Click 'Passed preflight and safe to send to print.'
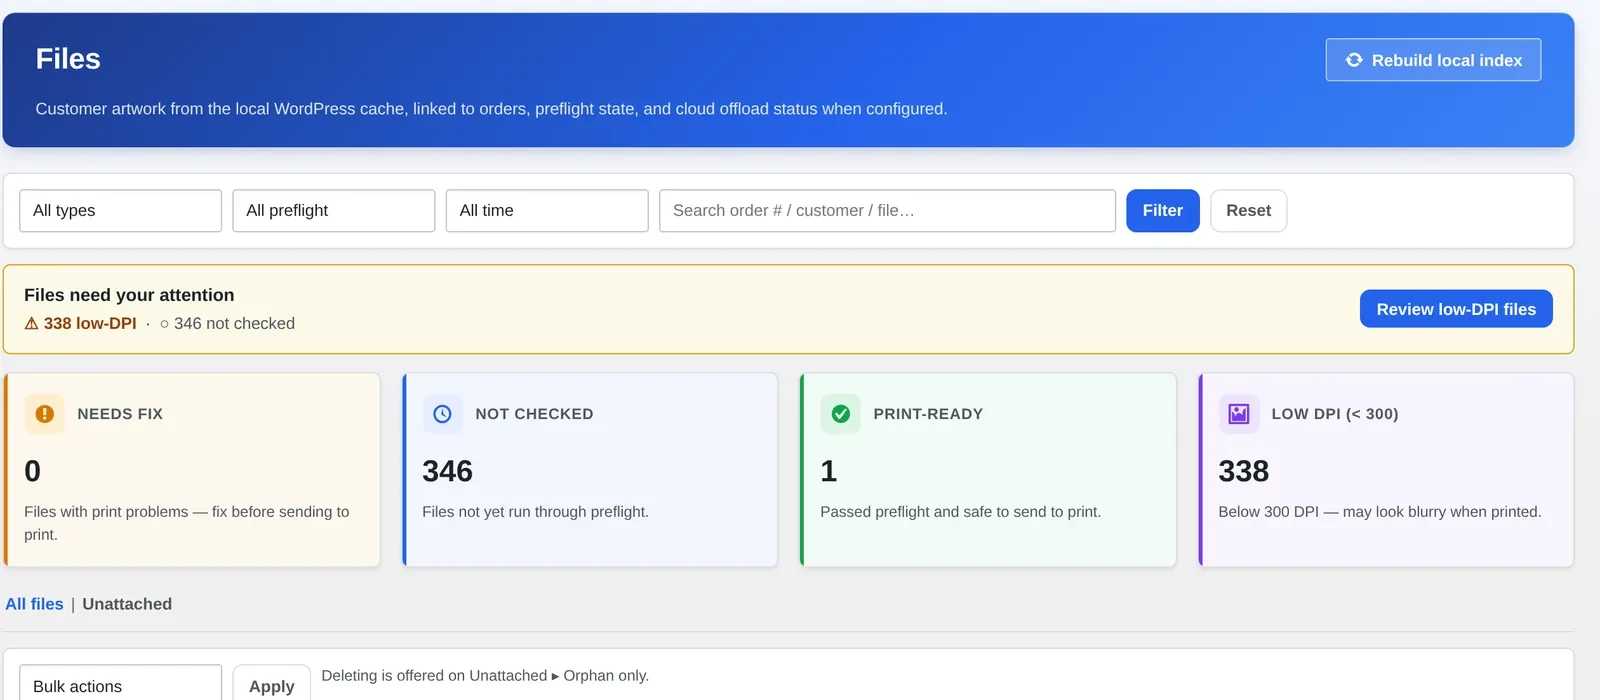 click(x=960, y=512)
